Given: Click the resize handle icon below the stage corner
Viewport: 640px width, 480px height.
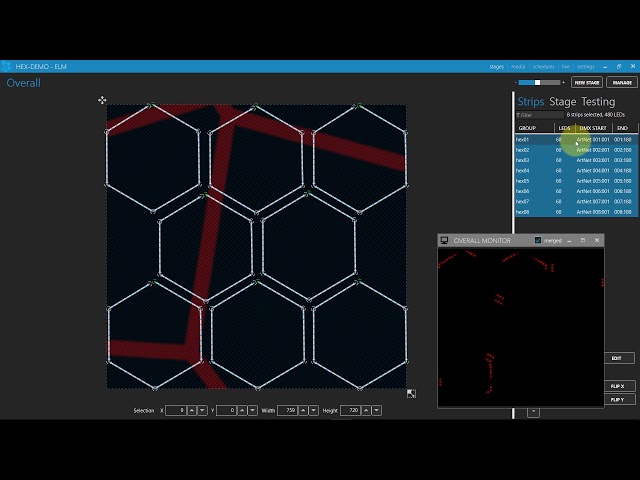Looking at the screenshot, I should [411, 393].
